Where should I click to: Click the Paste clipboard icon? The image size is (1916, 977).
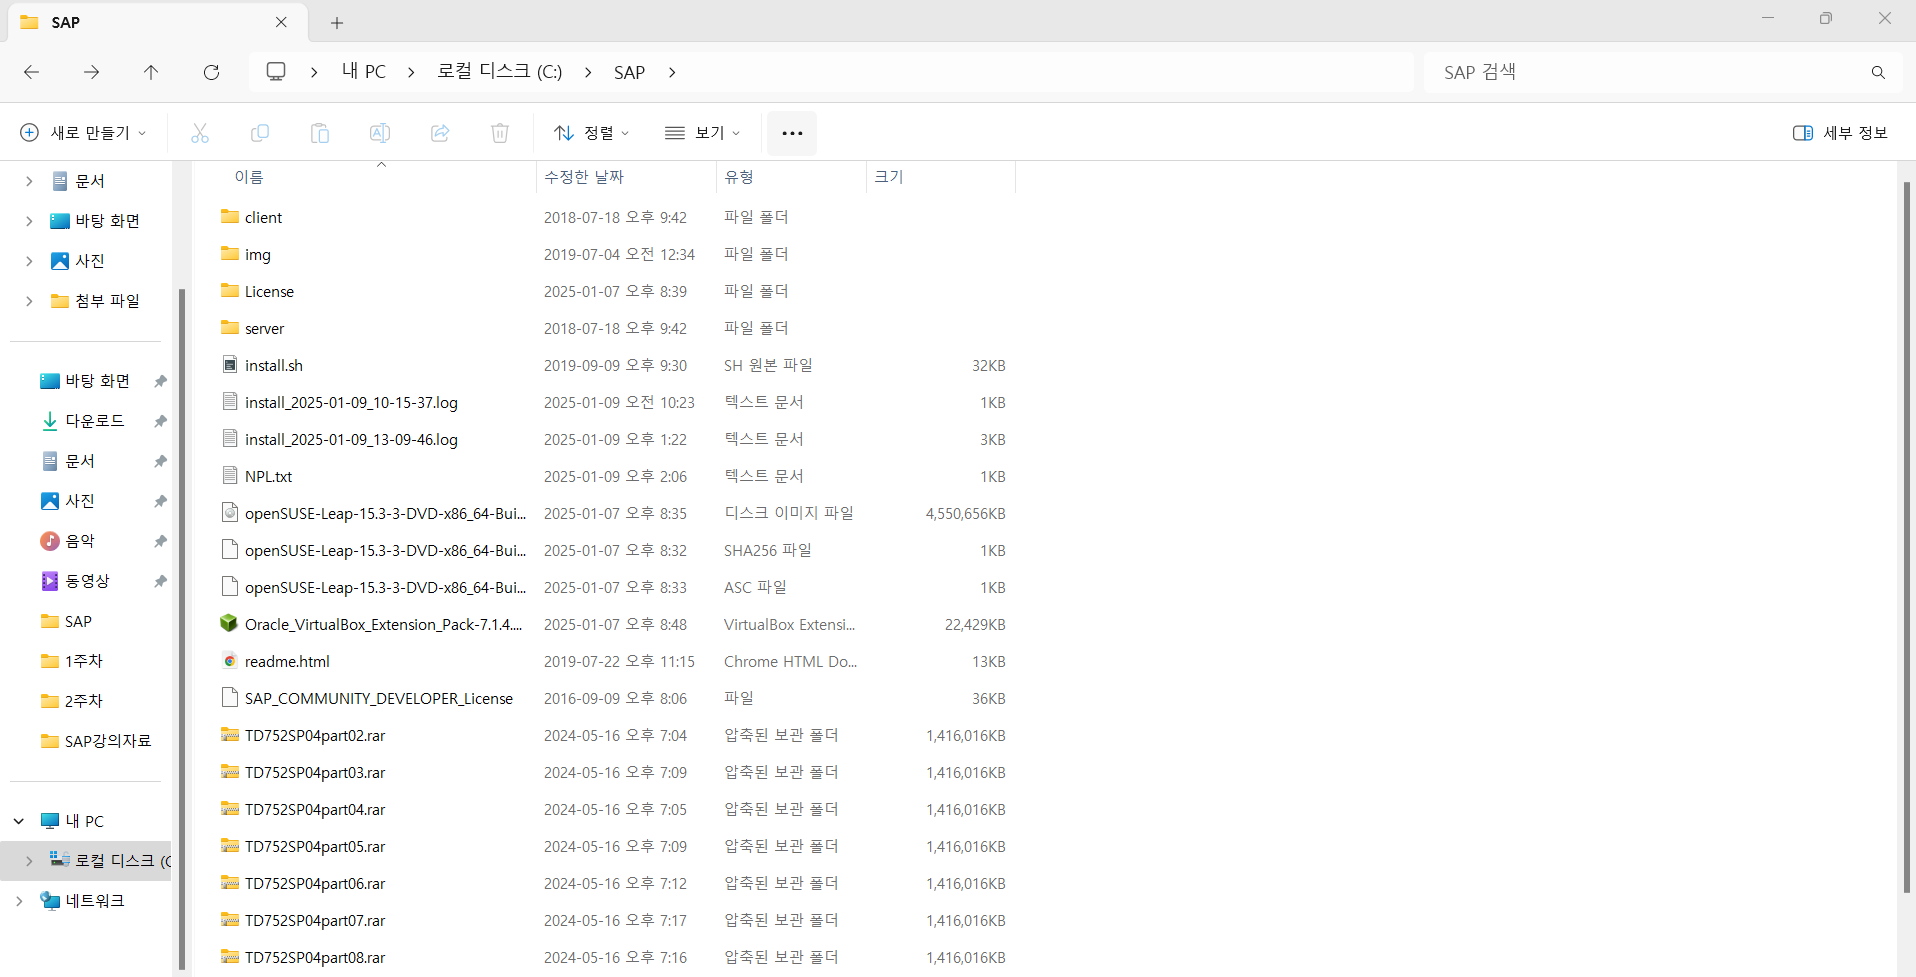coord(320,133)
